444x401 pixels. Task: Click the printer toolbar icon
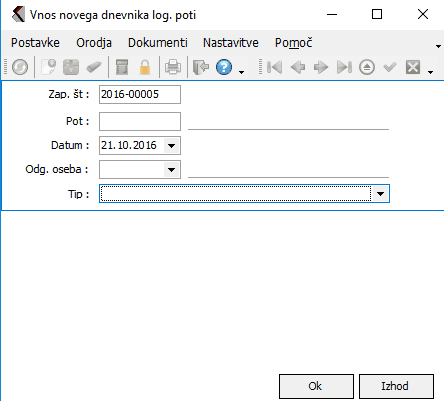(173, 67)
